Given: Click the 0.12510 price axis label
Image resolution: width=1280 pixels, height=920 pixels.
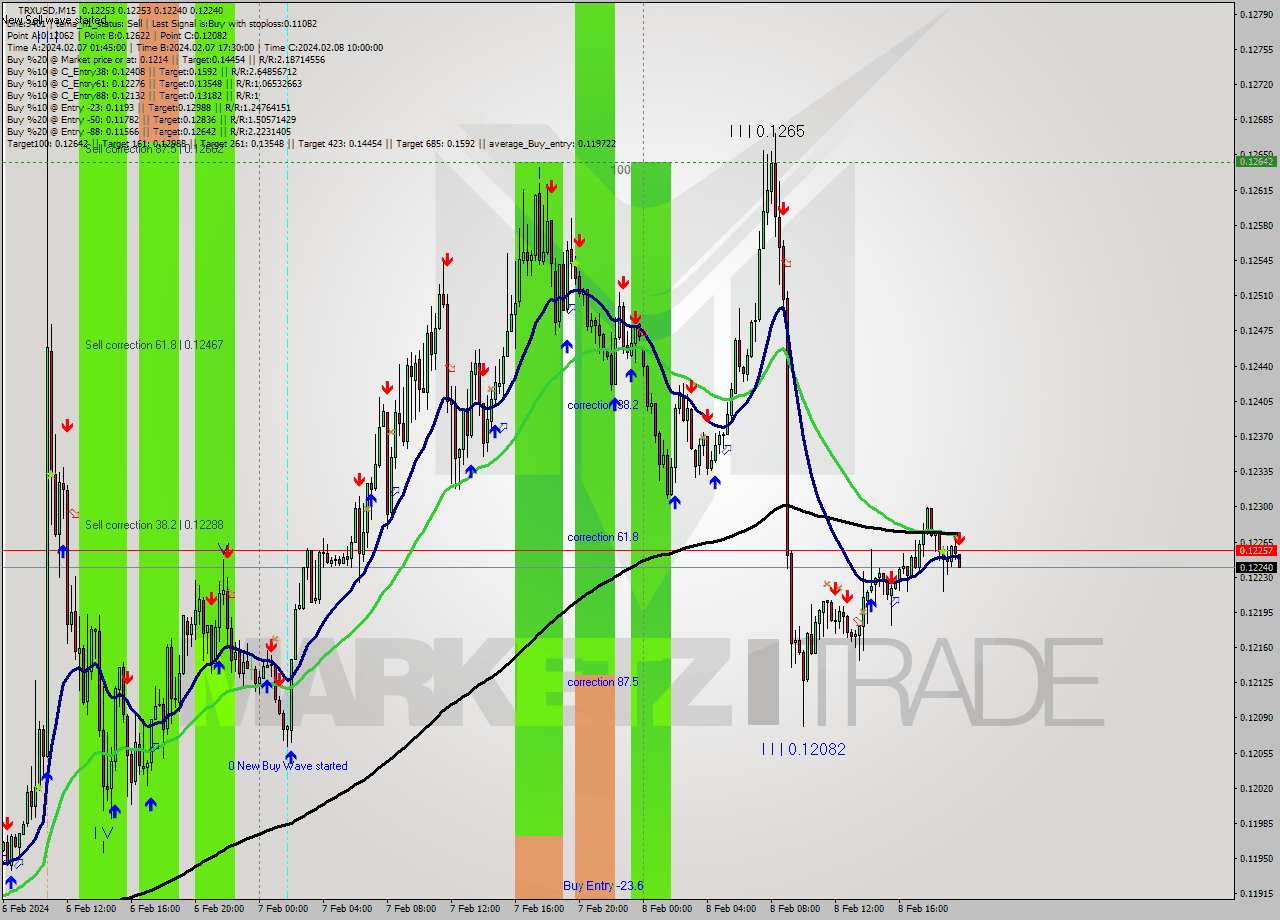Looking at the screenshot, I should pos(1256,295).
